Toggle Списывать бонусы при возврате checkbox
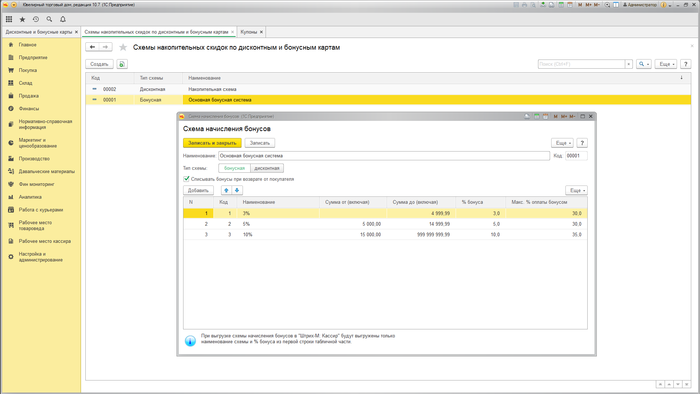Viewport: 700px width, 394px height. (x=186, y=179)
